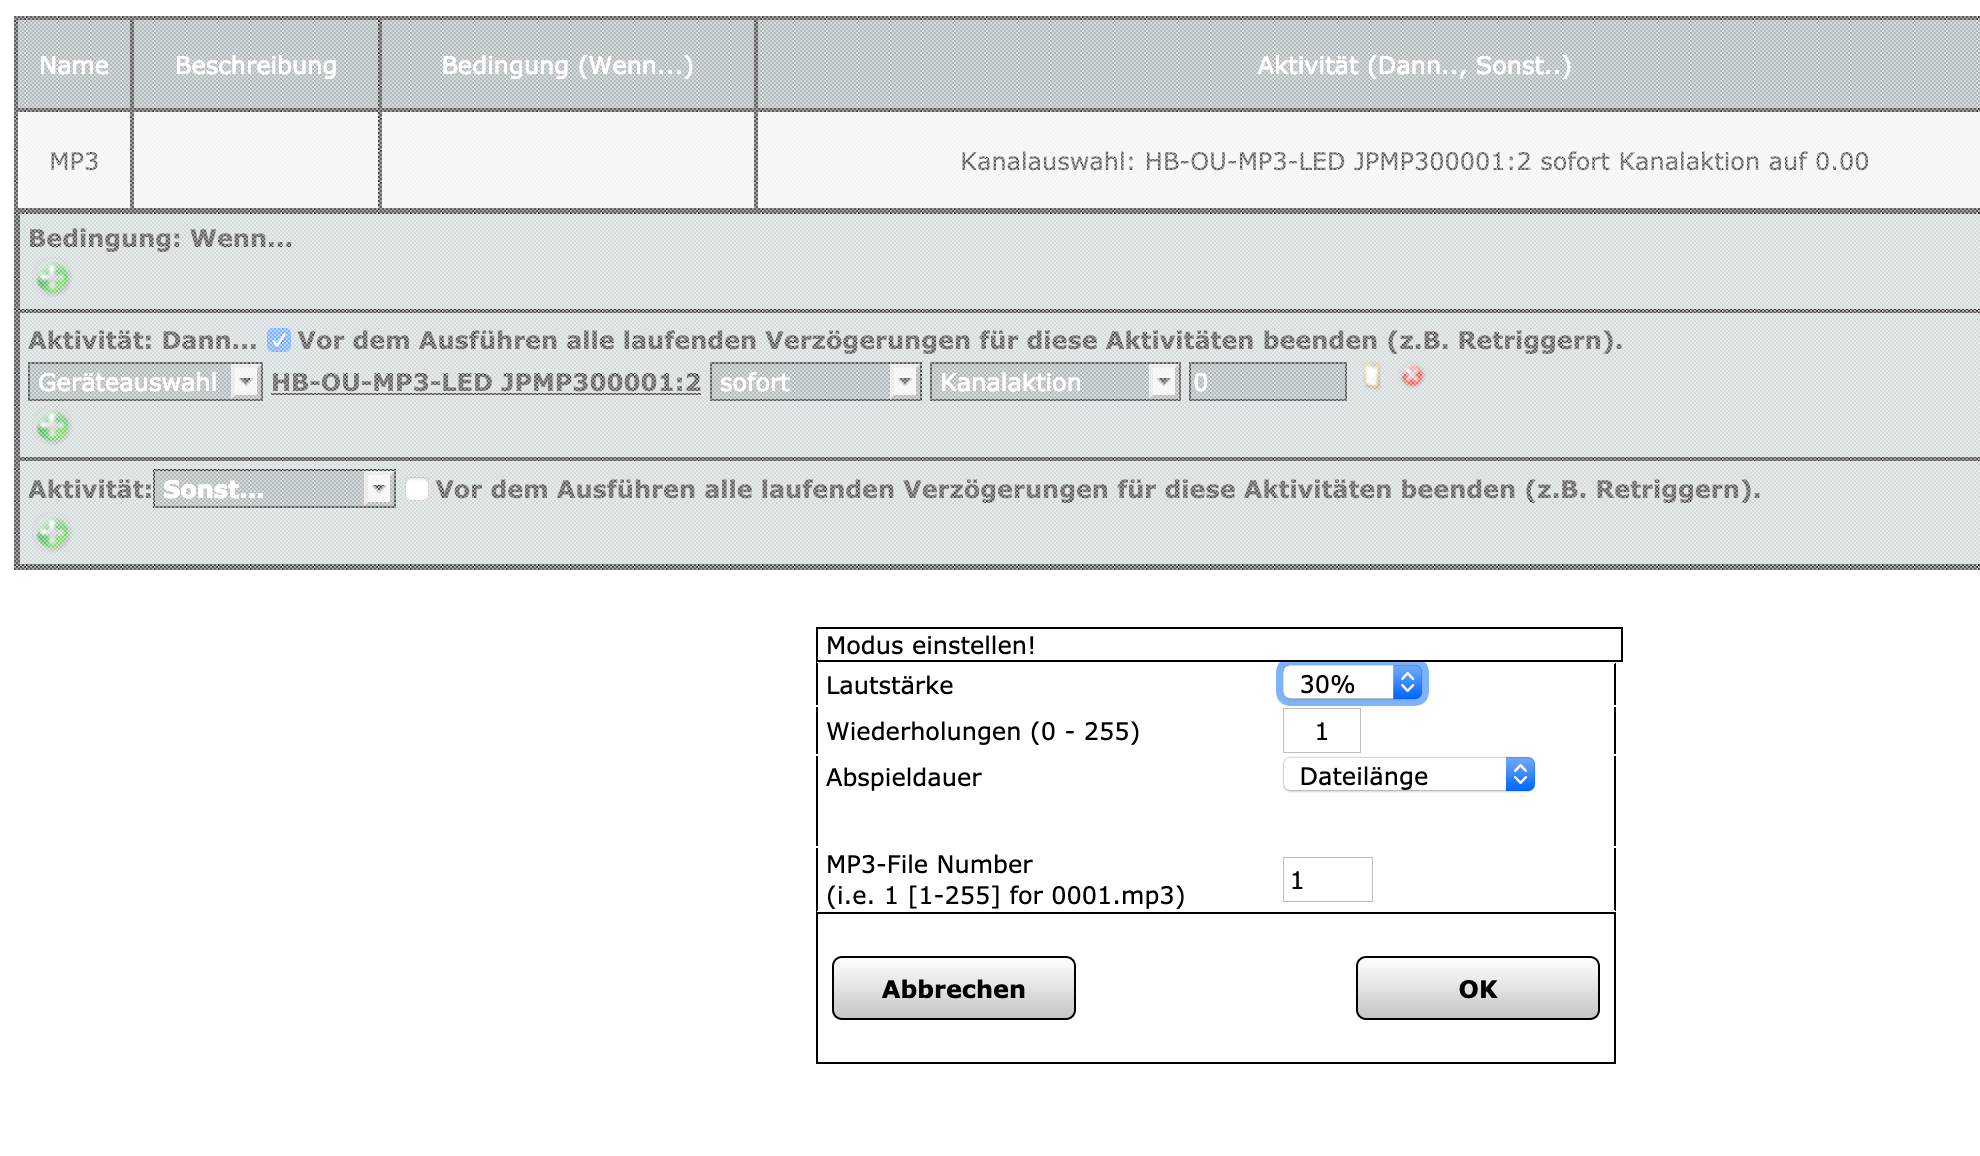Click the MP3-File Number input field
Screen dimensions: 1980x1156
click(x=1327, y=880)
